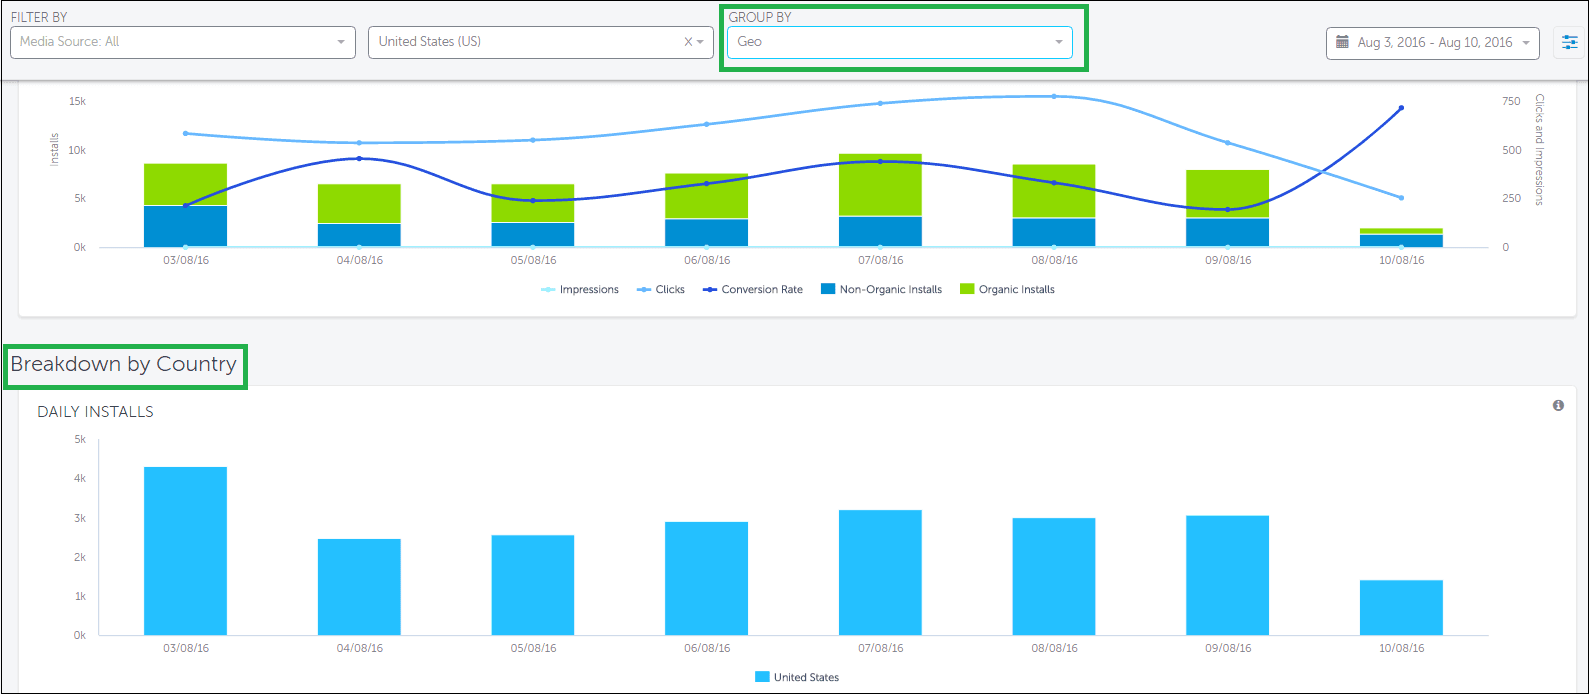Toggle Organic Installs legend item
Image resolution: width=1589 pixels, height=694 pixels.
tap(1007, 290)
